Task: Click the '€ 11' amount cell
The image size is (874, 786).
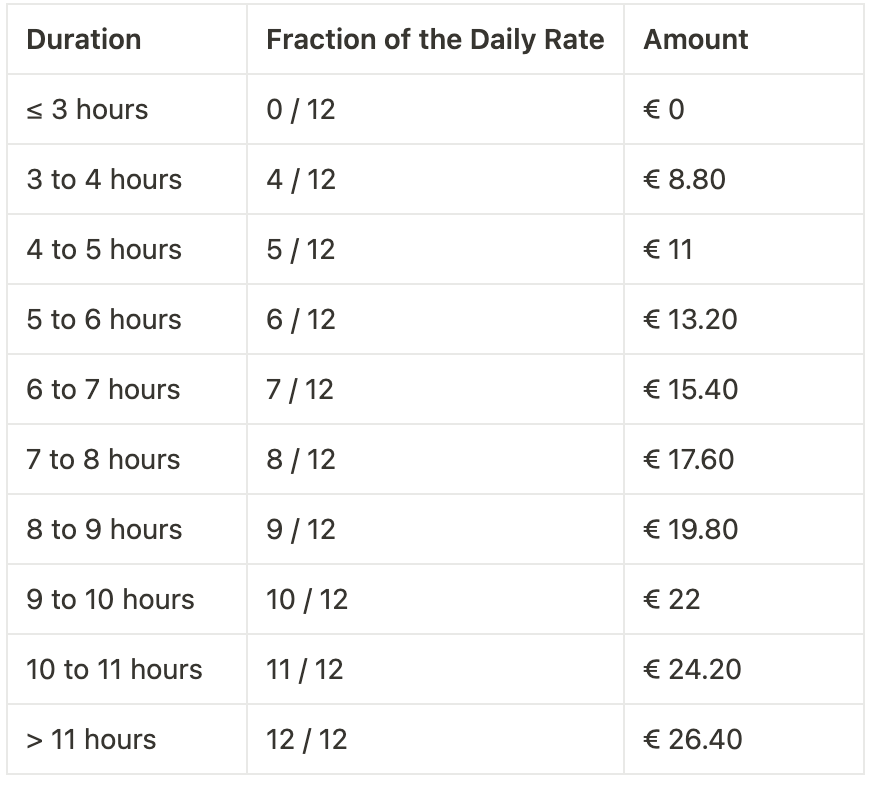Action: (x=744, y=249)
